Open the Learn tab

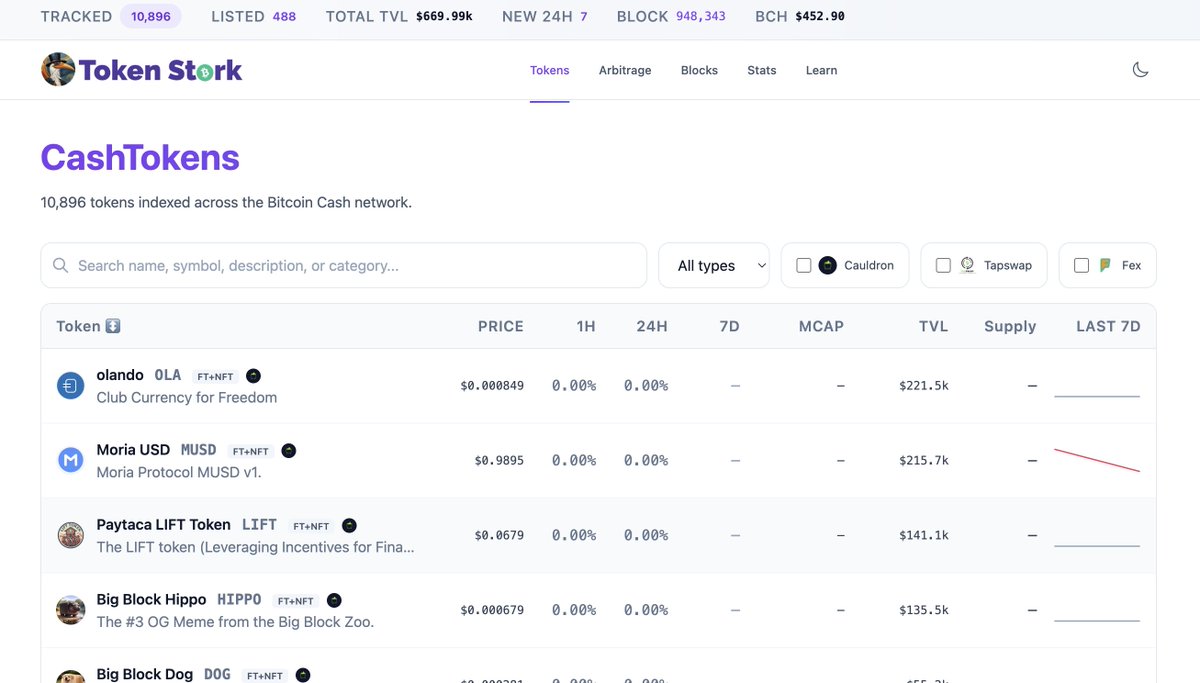click(x=822, y=70)
